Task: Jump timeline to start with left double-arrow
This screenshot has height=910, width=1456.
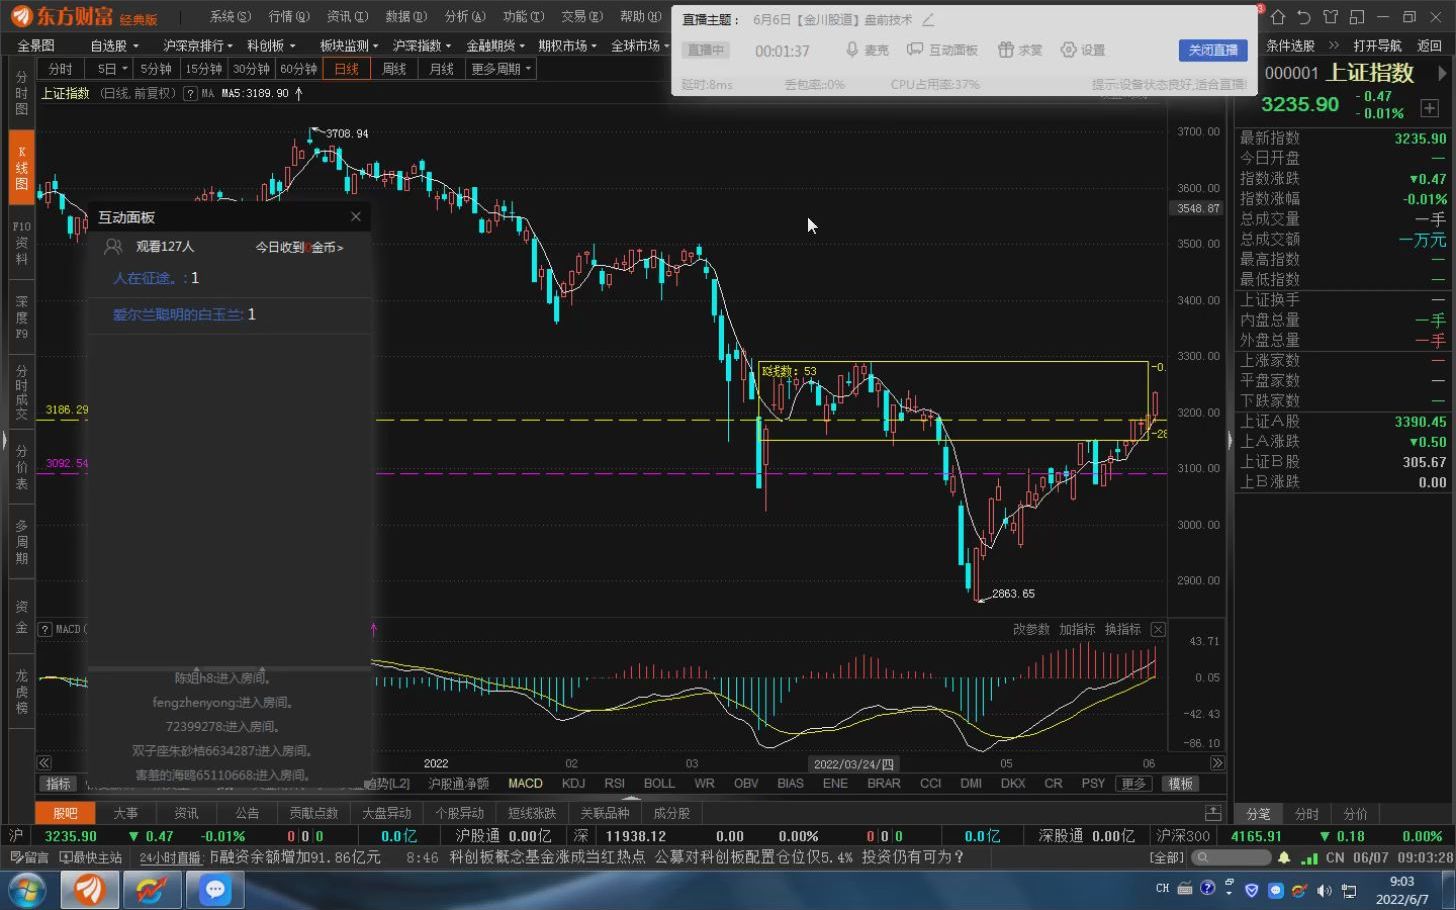Action: (x=44, y=763)
